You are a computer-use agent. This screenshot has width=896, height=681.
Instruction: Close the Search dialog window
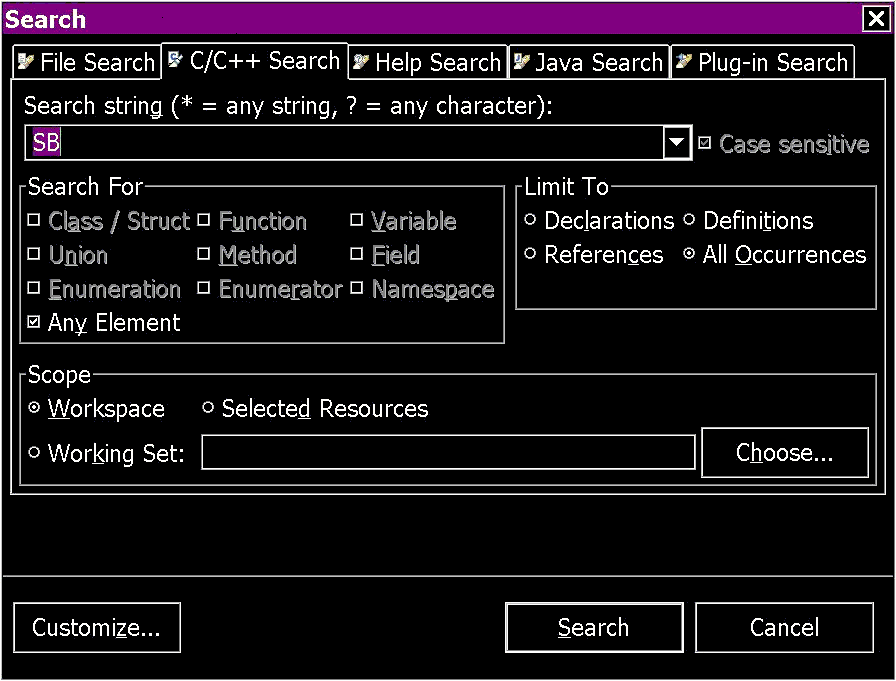876,19
